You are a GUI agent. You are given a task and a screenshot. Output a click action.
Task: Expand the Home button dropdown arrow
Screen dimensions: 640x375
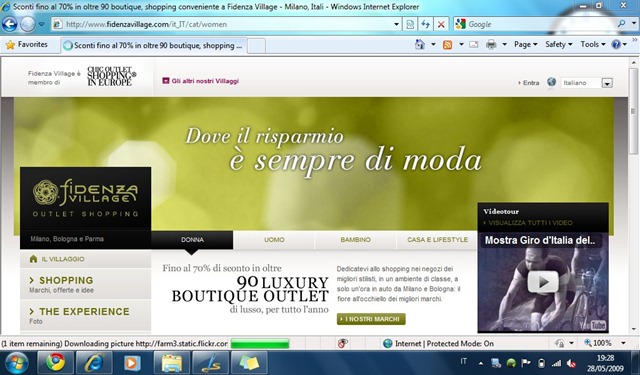(433, 44)
